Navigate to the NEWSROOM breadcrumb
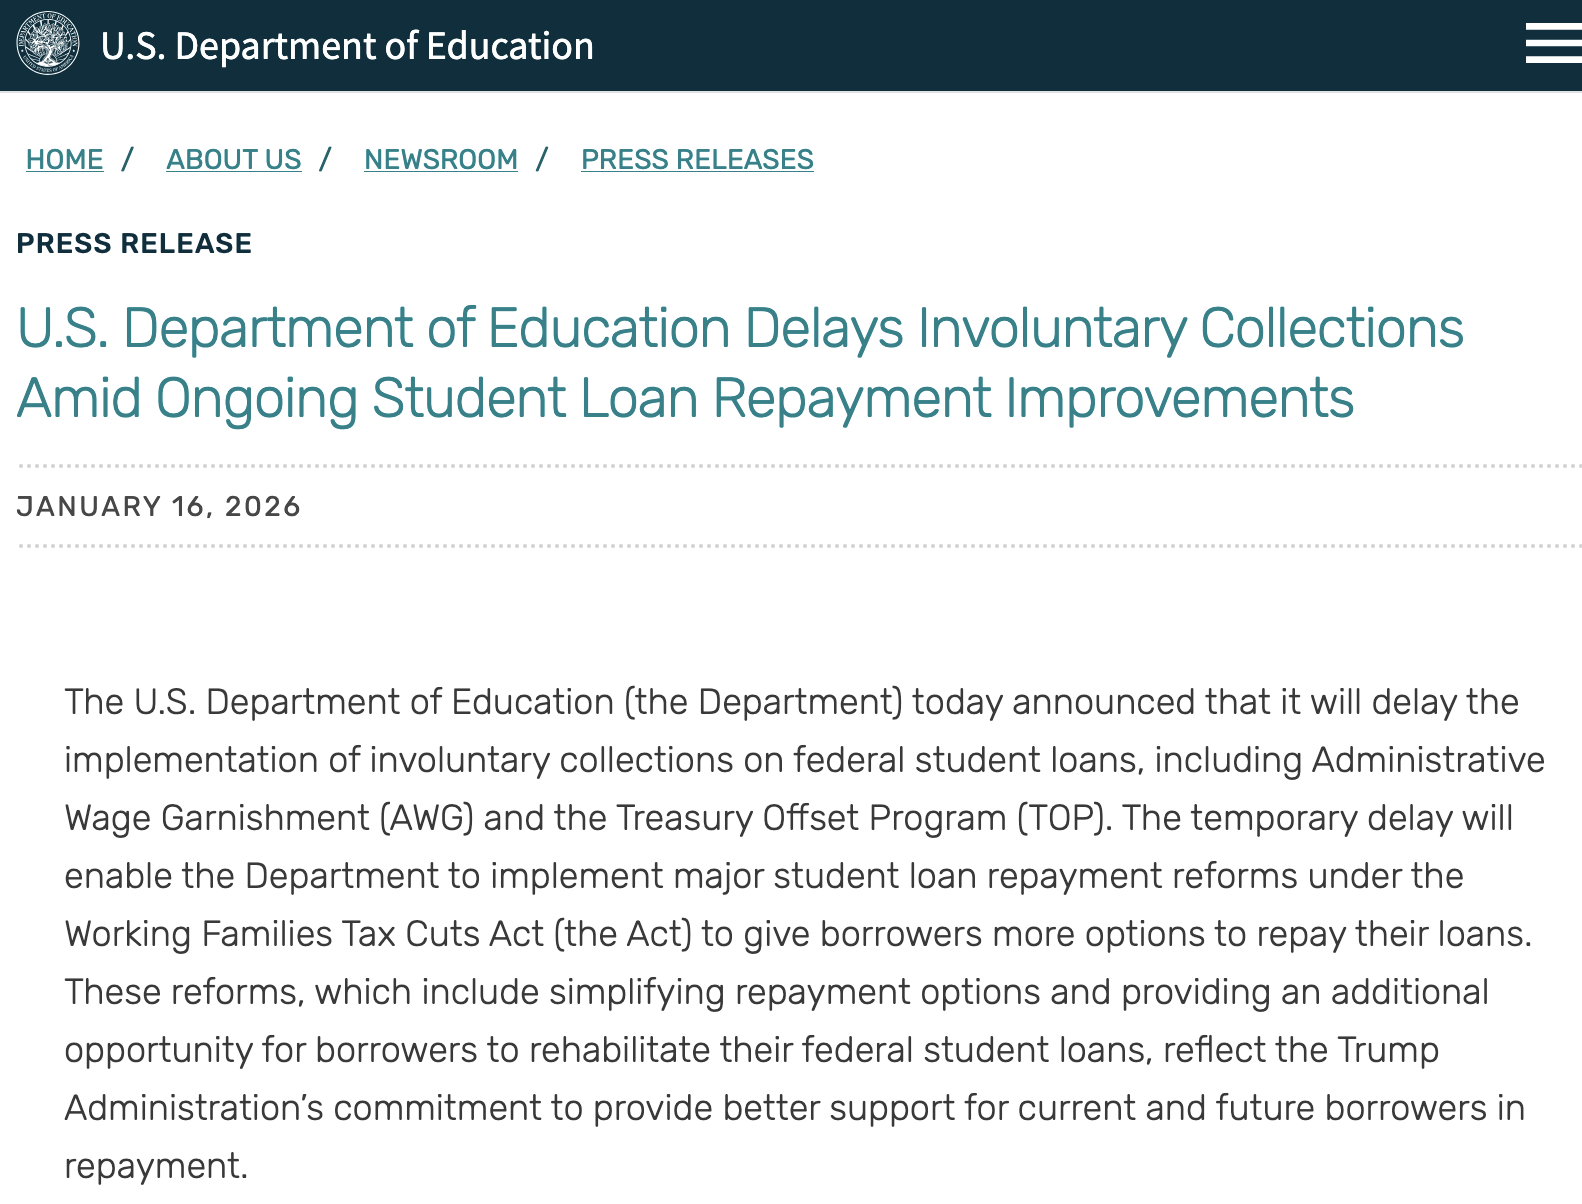Screen dimensions: 1582x1204 click(x=441, y=160)
